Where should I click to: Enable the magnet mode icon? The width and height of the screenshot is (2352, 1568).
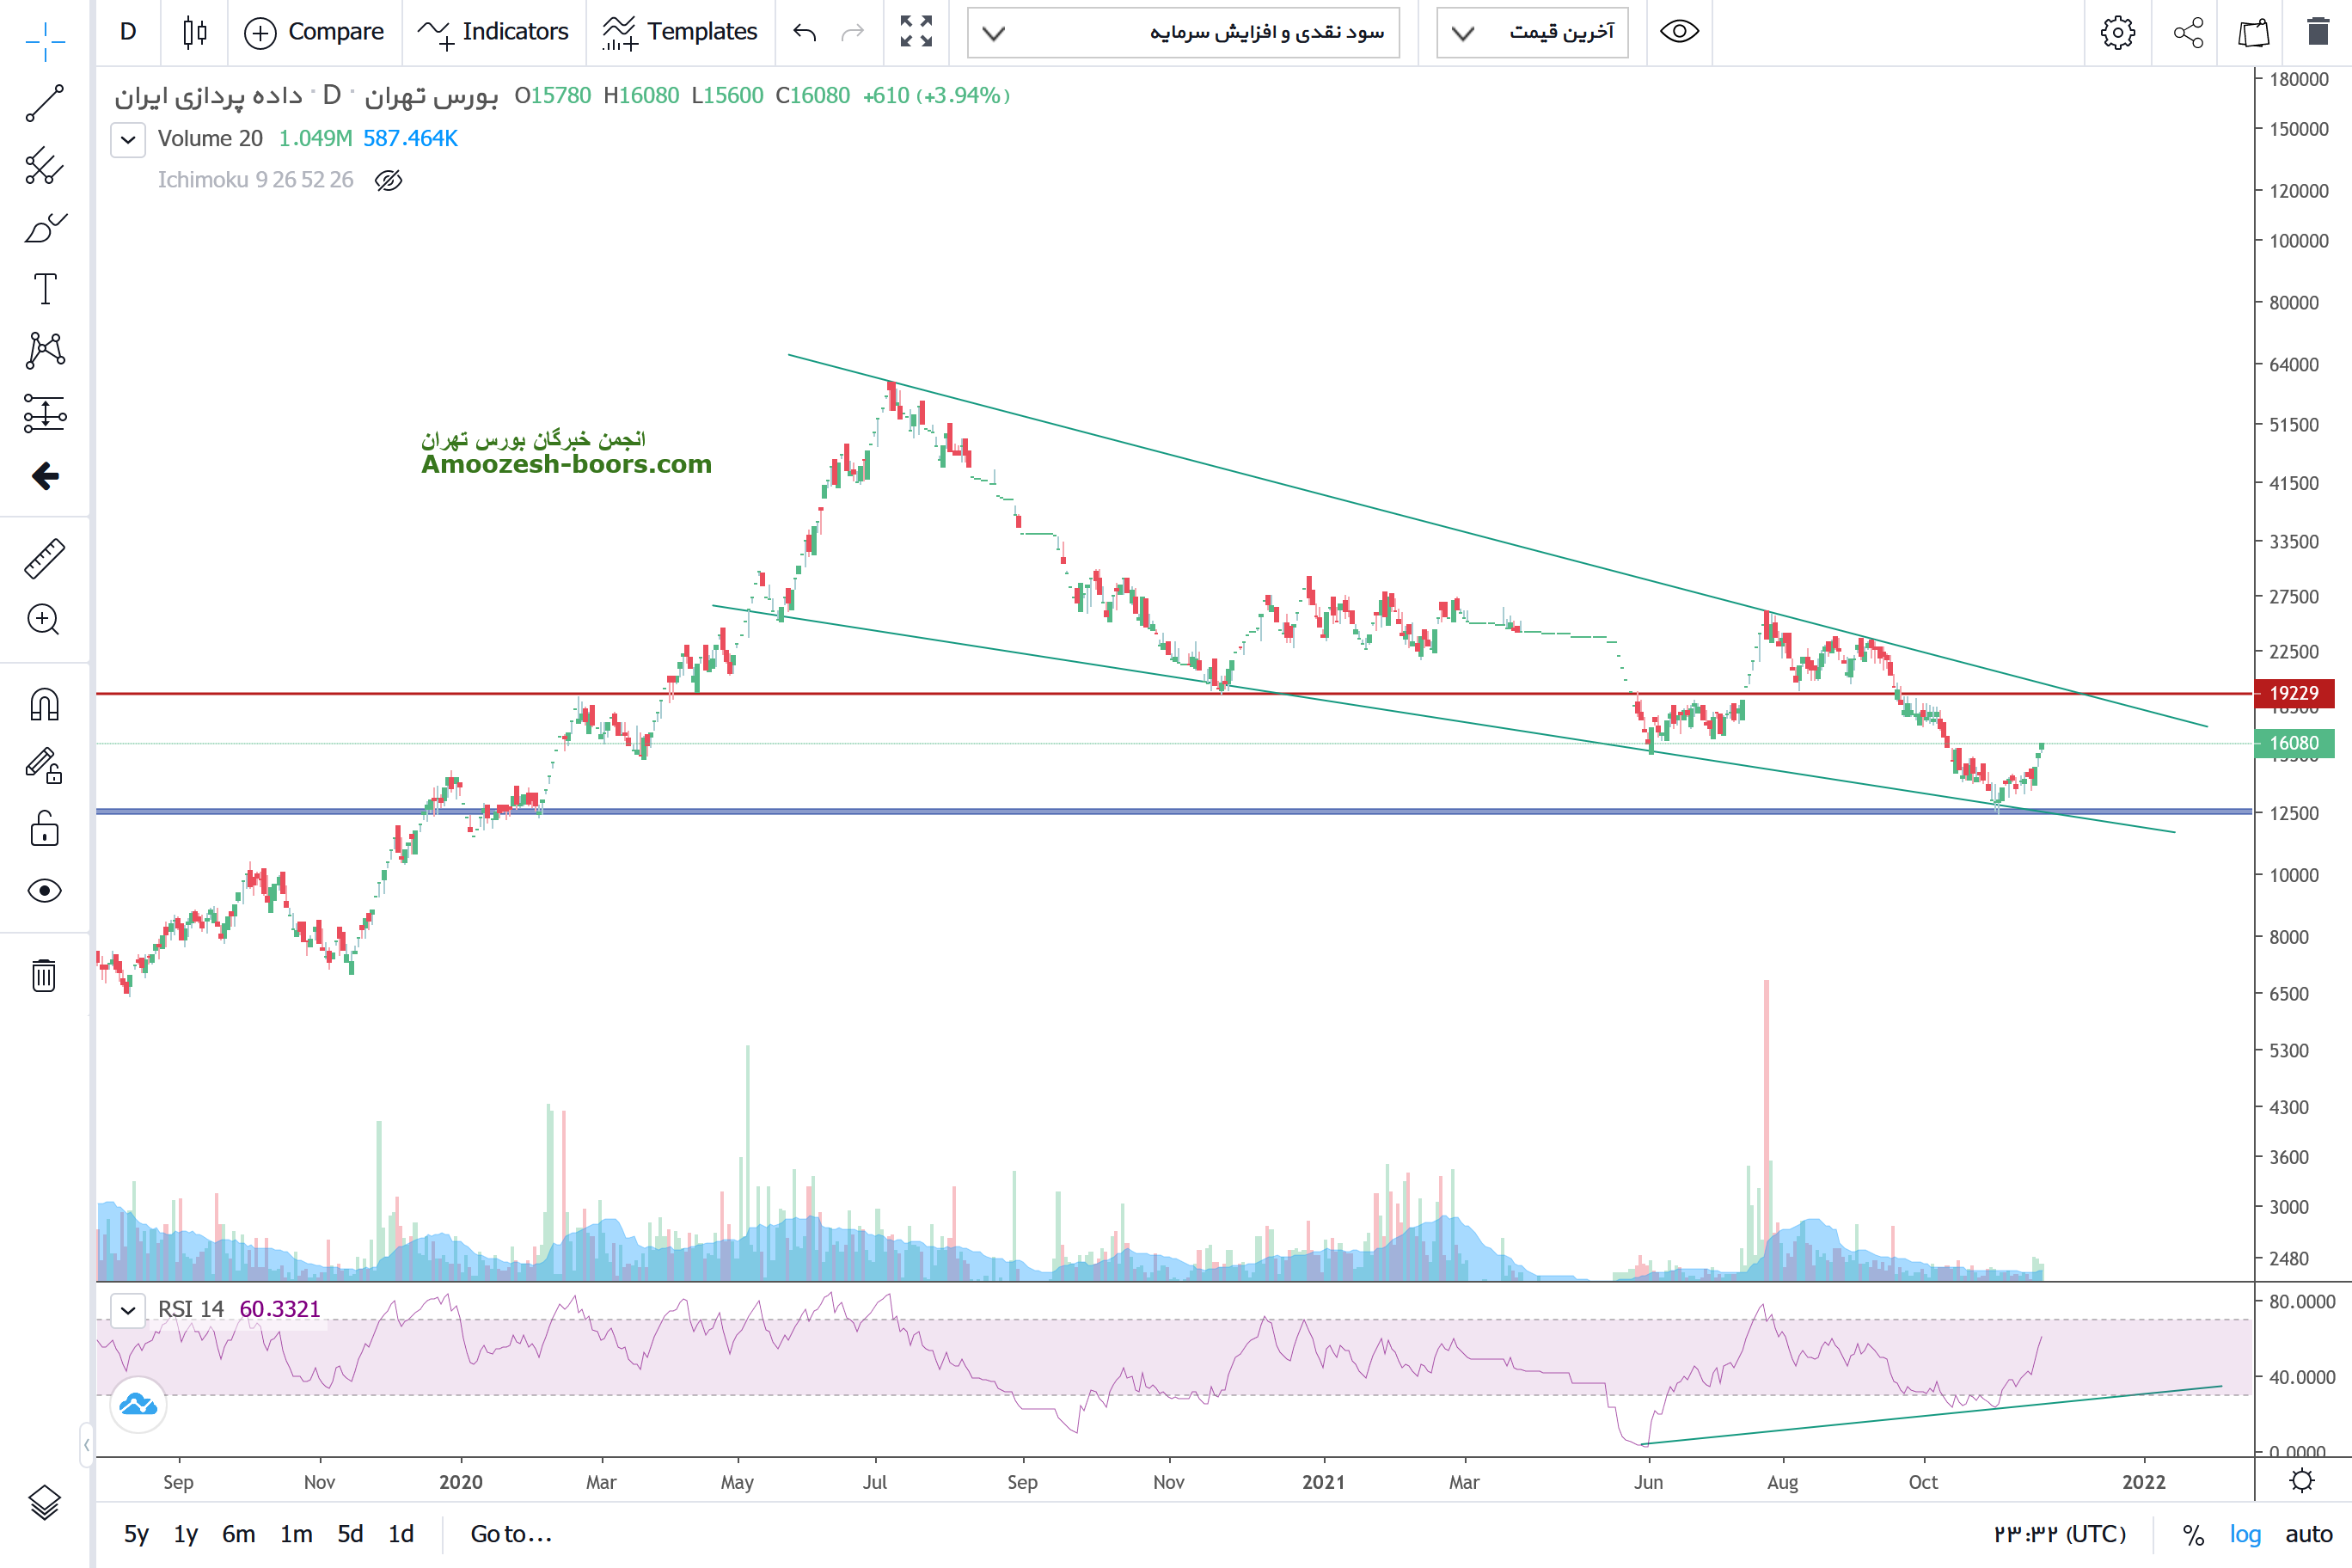click(x=45, y=705)
